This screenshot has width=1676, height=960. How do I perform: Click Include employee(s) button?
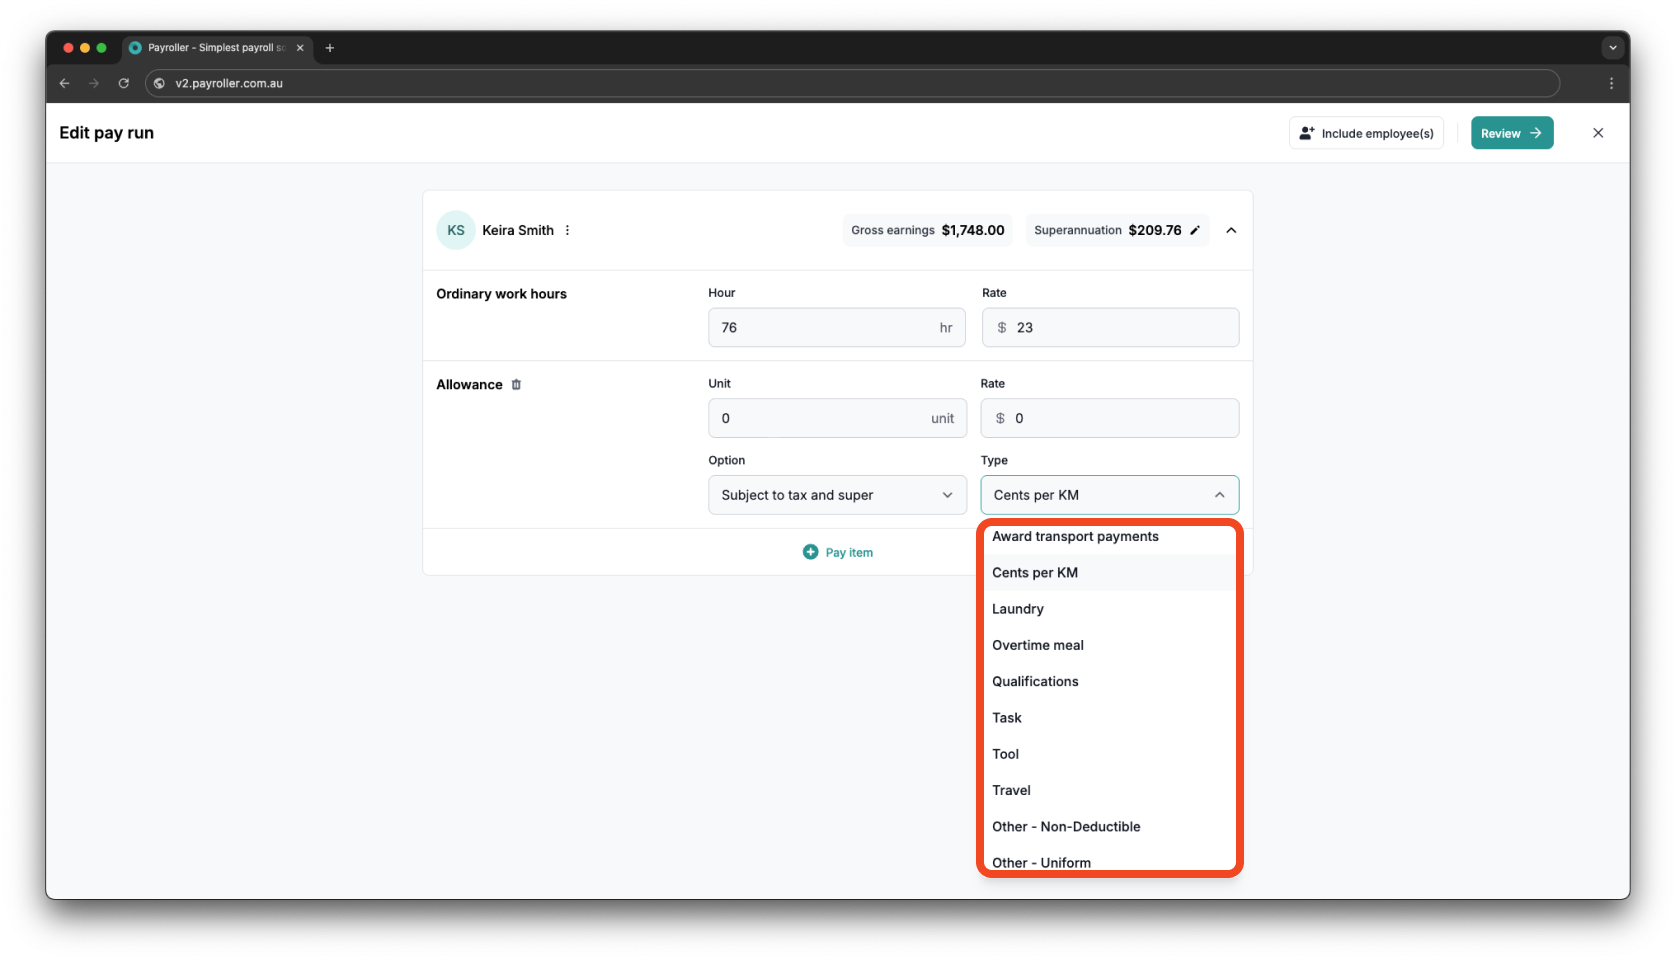click(x=1366, y=133)
